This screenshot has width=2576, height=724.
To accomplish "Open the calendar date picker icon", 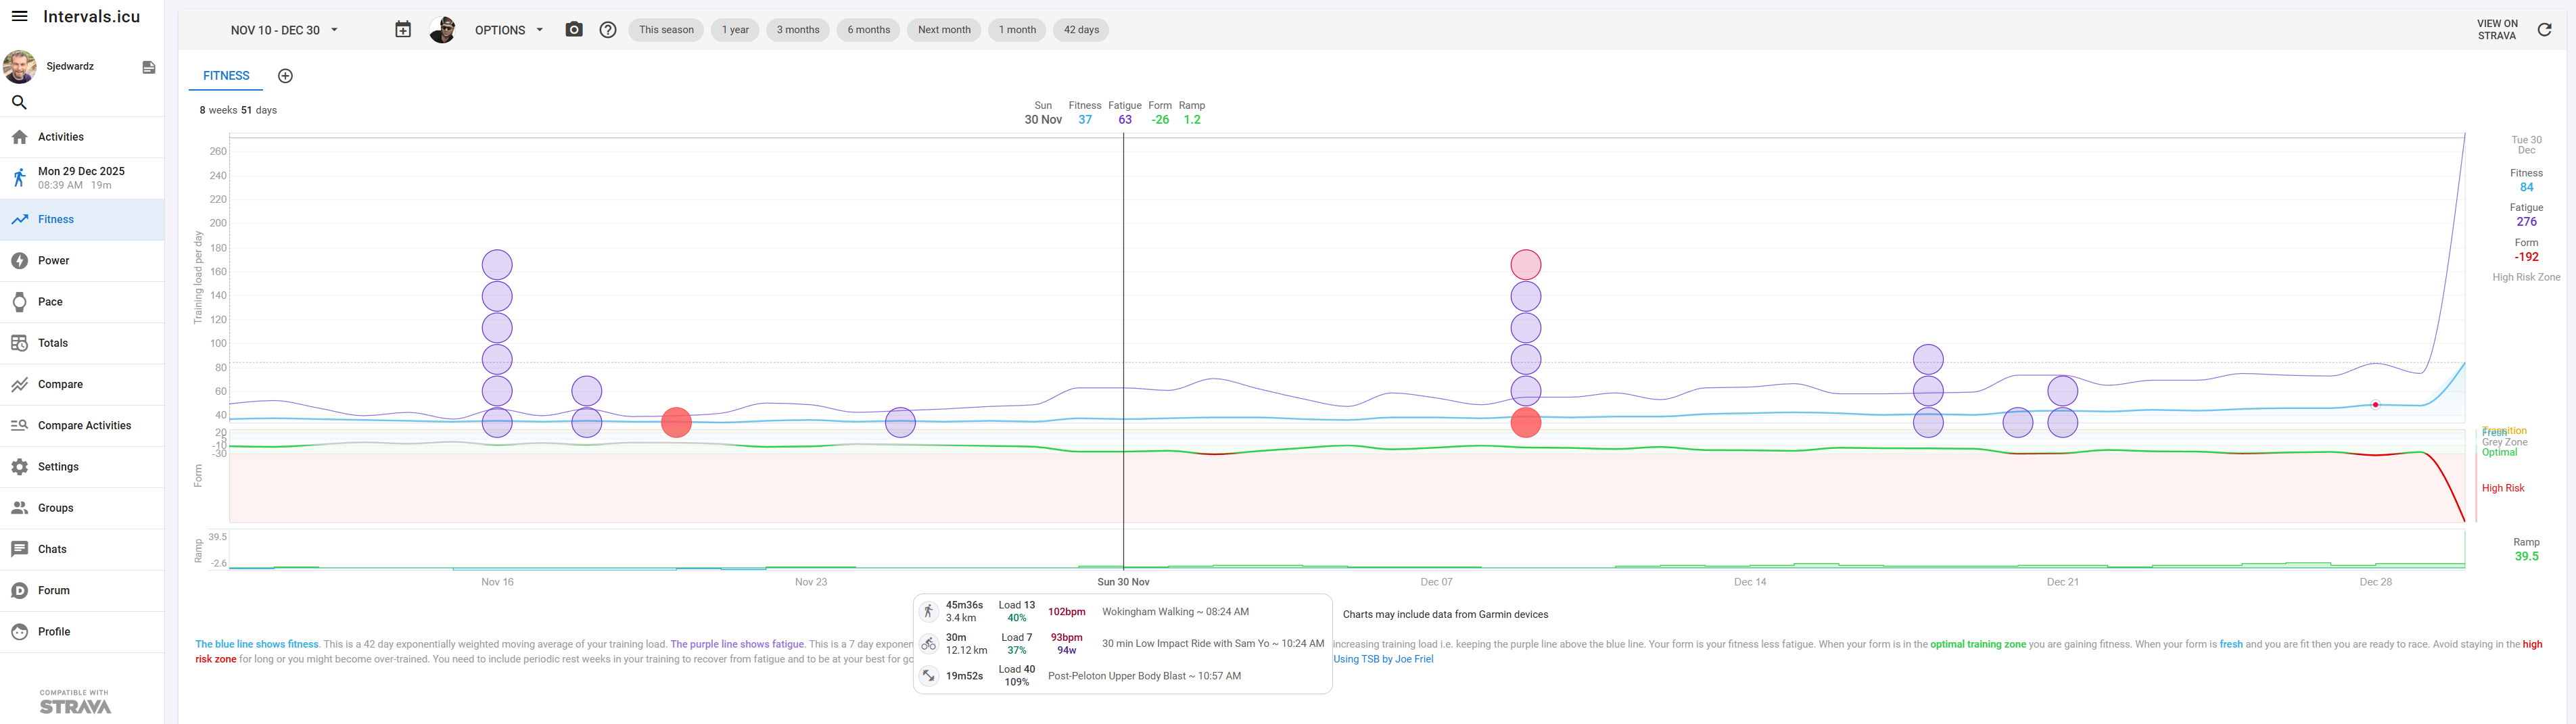I will tap(403, 30).
